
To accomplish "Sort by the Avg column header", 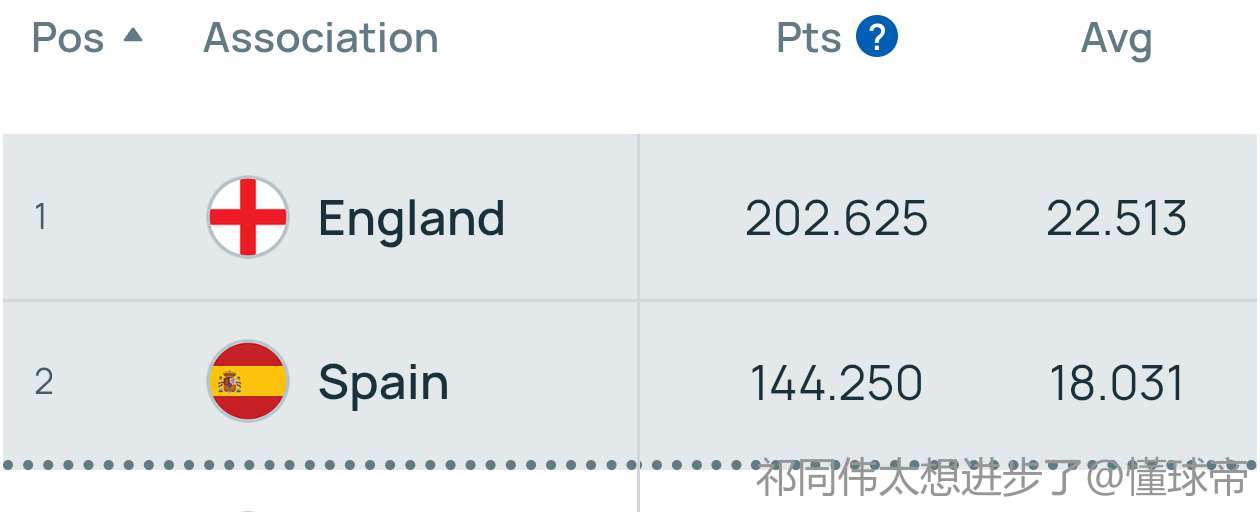I will [x=1116, y=40].
